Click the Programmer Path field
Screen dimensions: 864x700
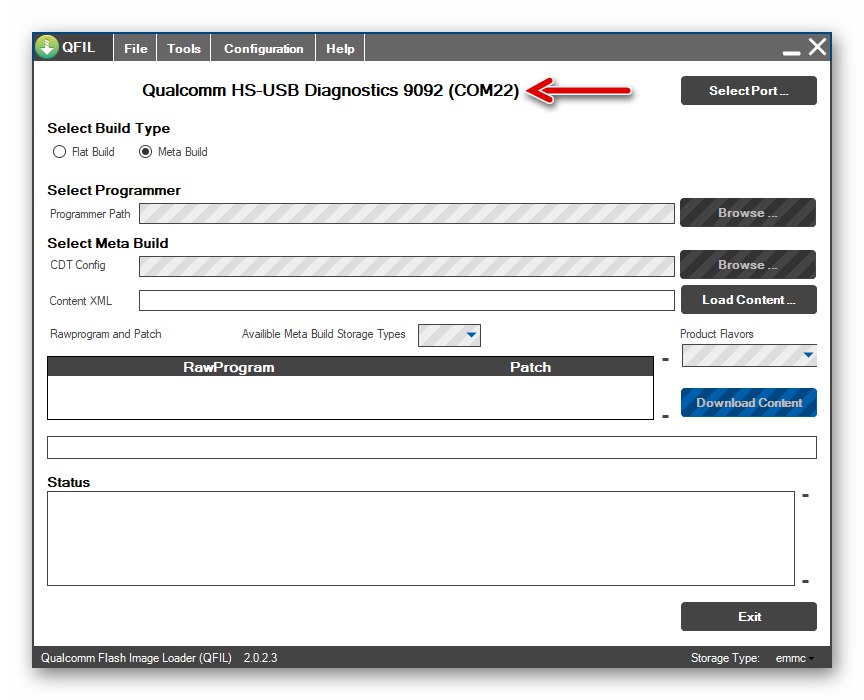407,213
